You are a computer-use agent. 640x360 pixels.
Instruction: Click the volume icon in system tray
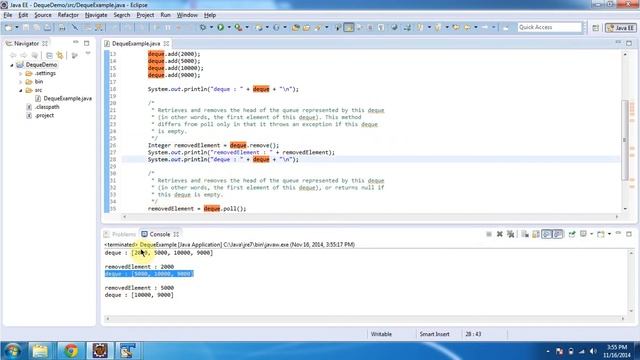(x=593, y=351)
